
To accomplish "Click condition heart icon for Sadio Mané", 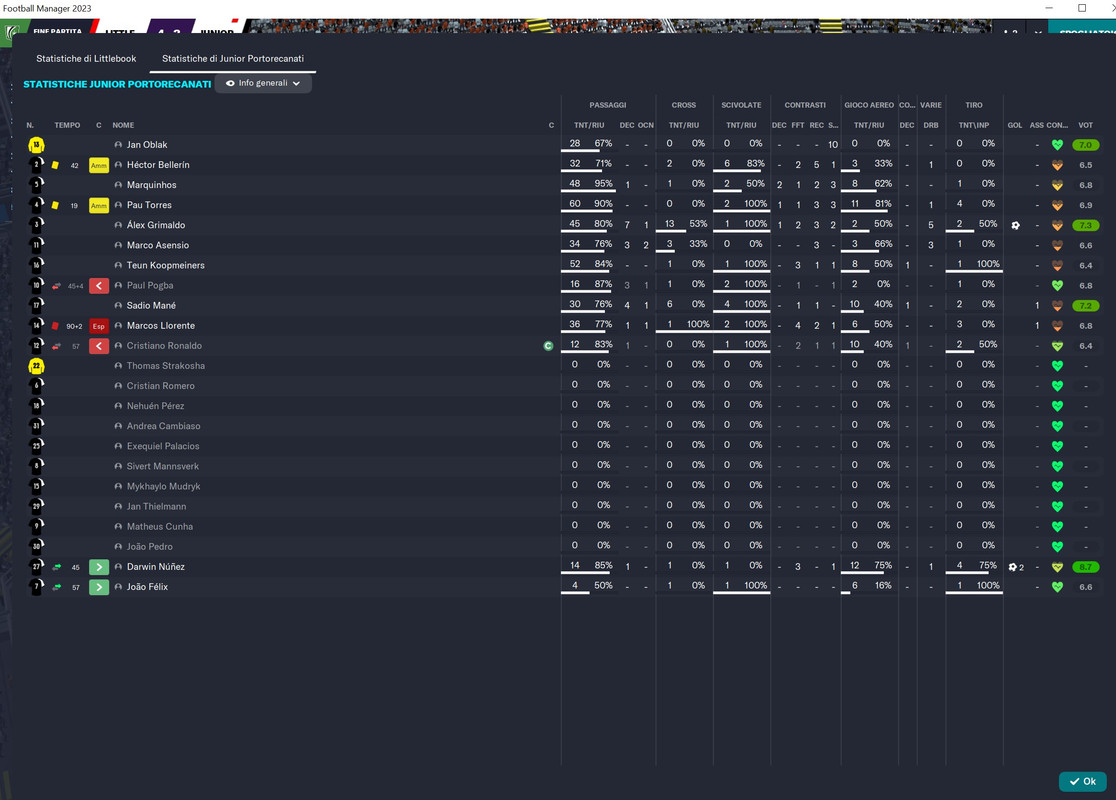I will point(1058,305).
